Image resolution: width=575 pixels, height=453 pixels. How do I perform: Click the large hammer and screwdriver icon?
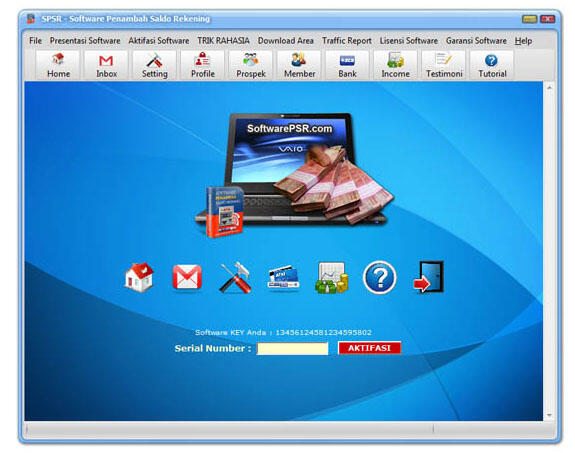click(235, 277)
